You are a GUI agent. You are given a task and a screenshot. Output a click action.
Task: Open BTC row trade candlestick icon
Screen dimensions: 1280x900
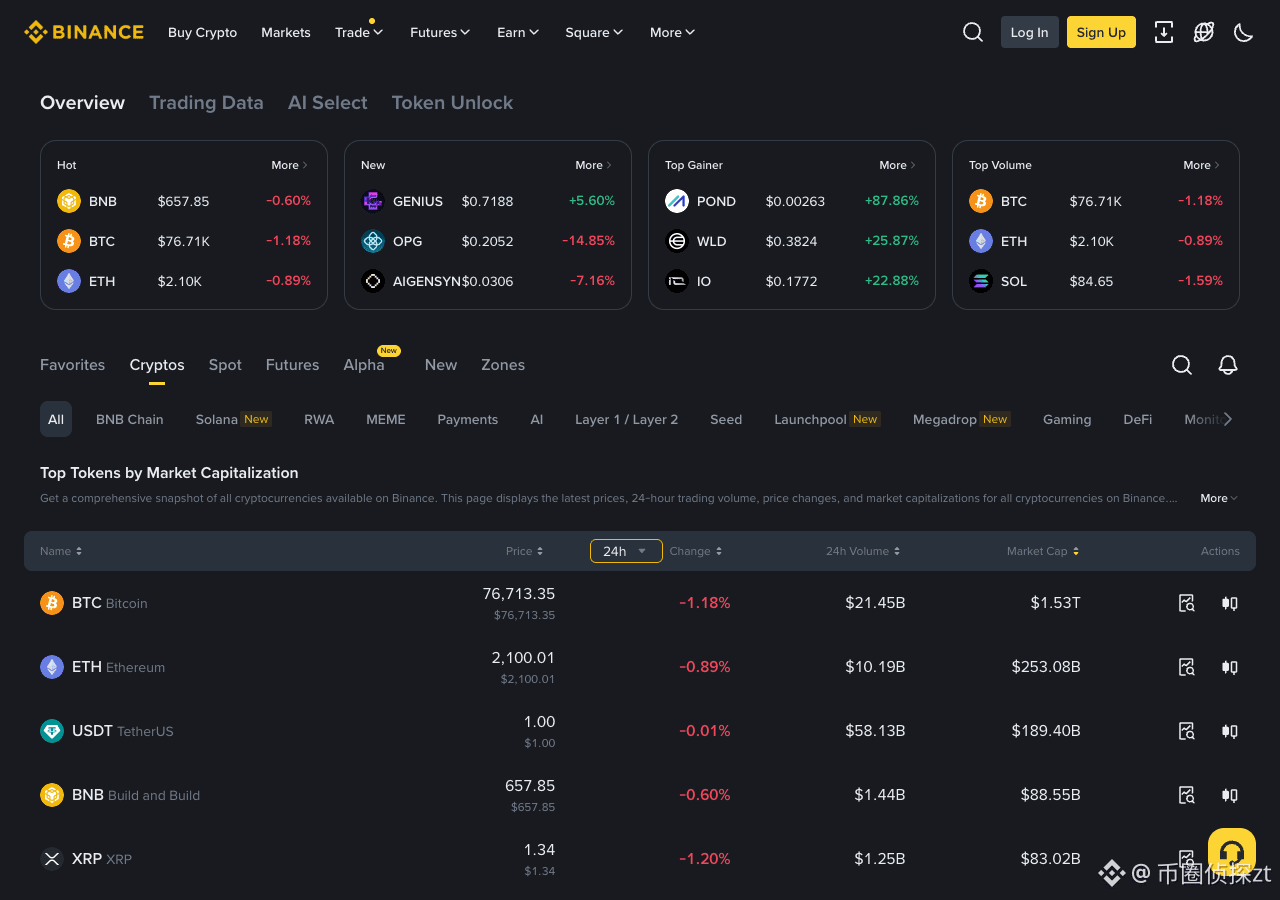(1230, 603)
